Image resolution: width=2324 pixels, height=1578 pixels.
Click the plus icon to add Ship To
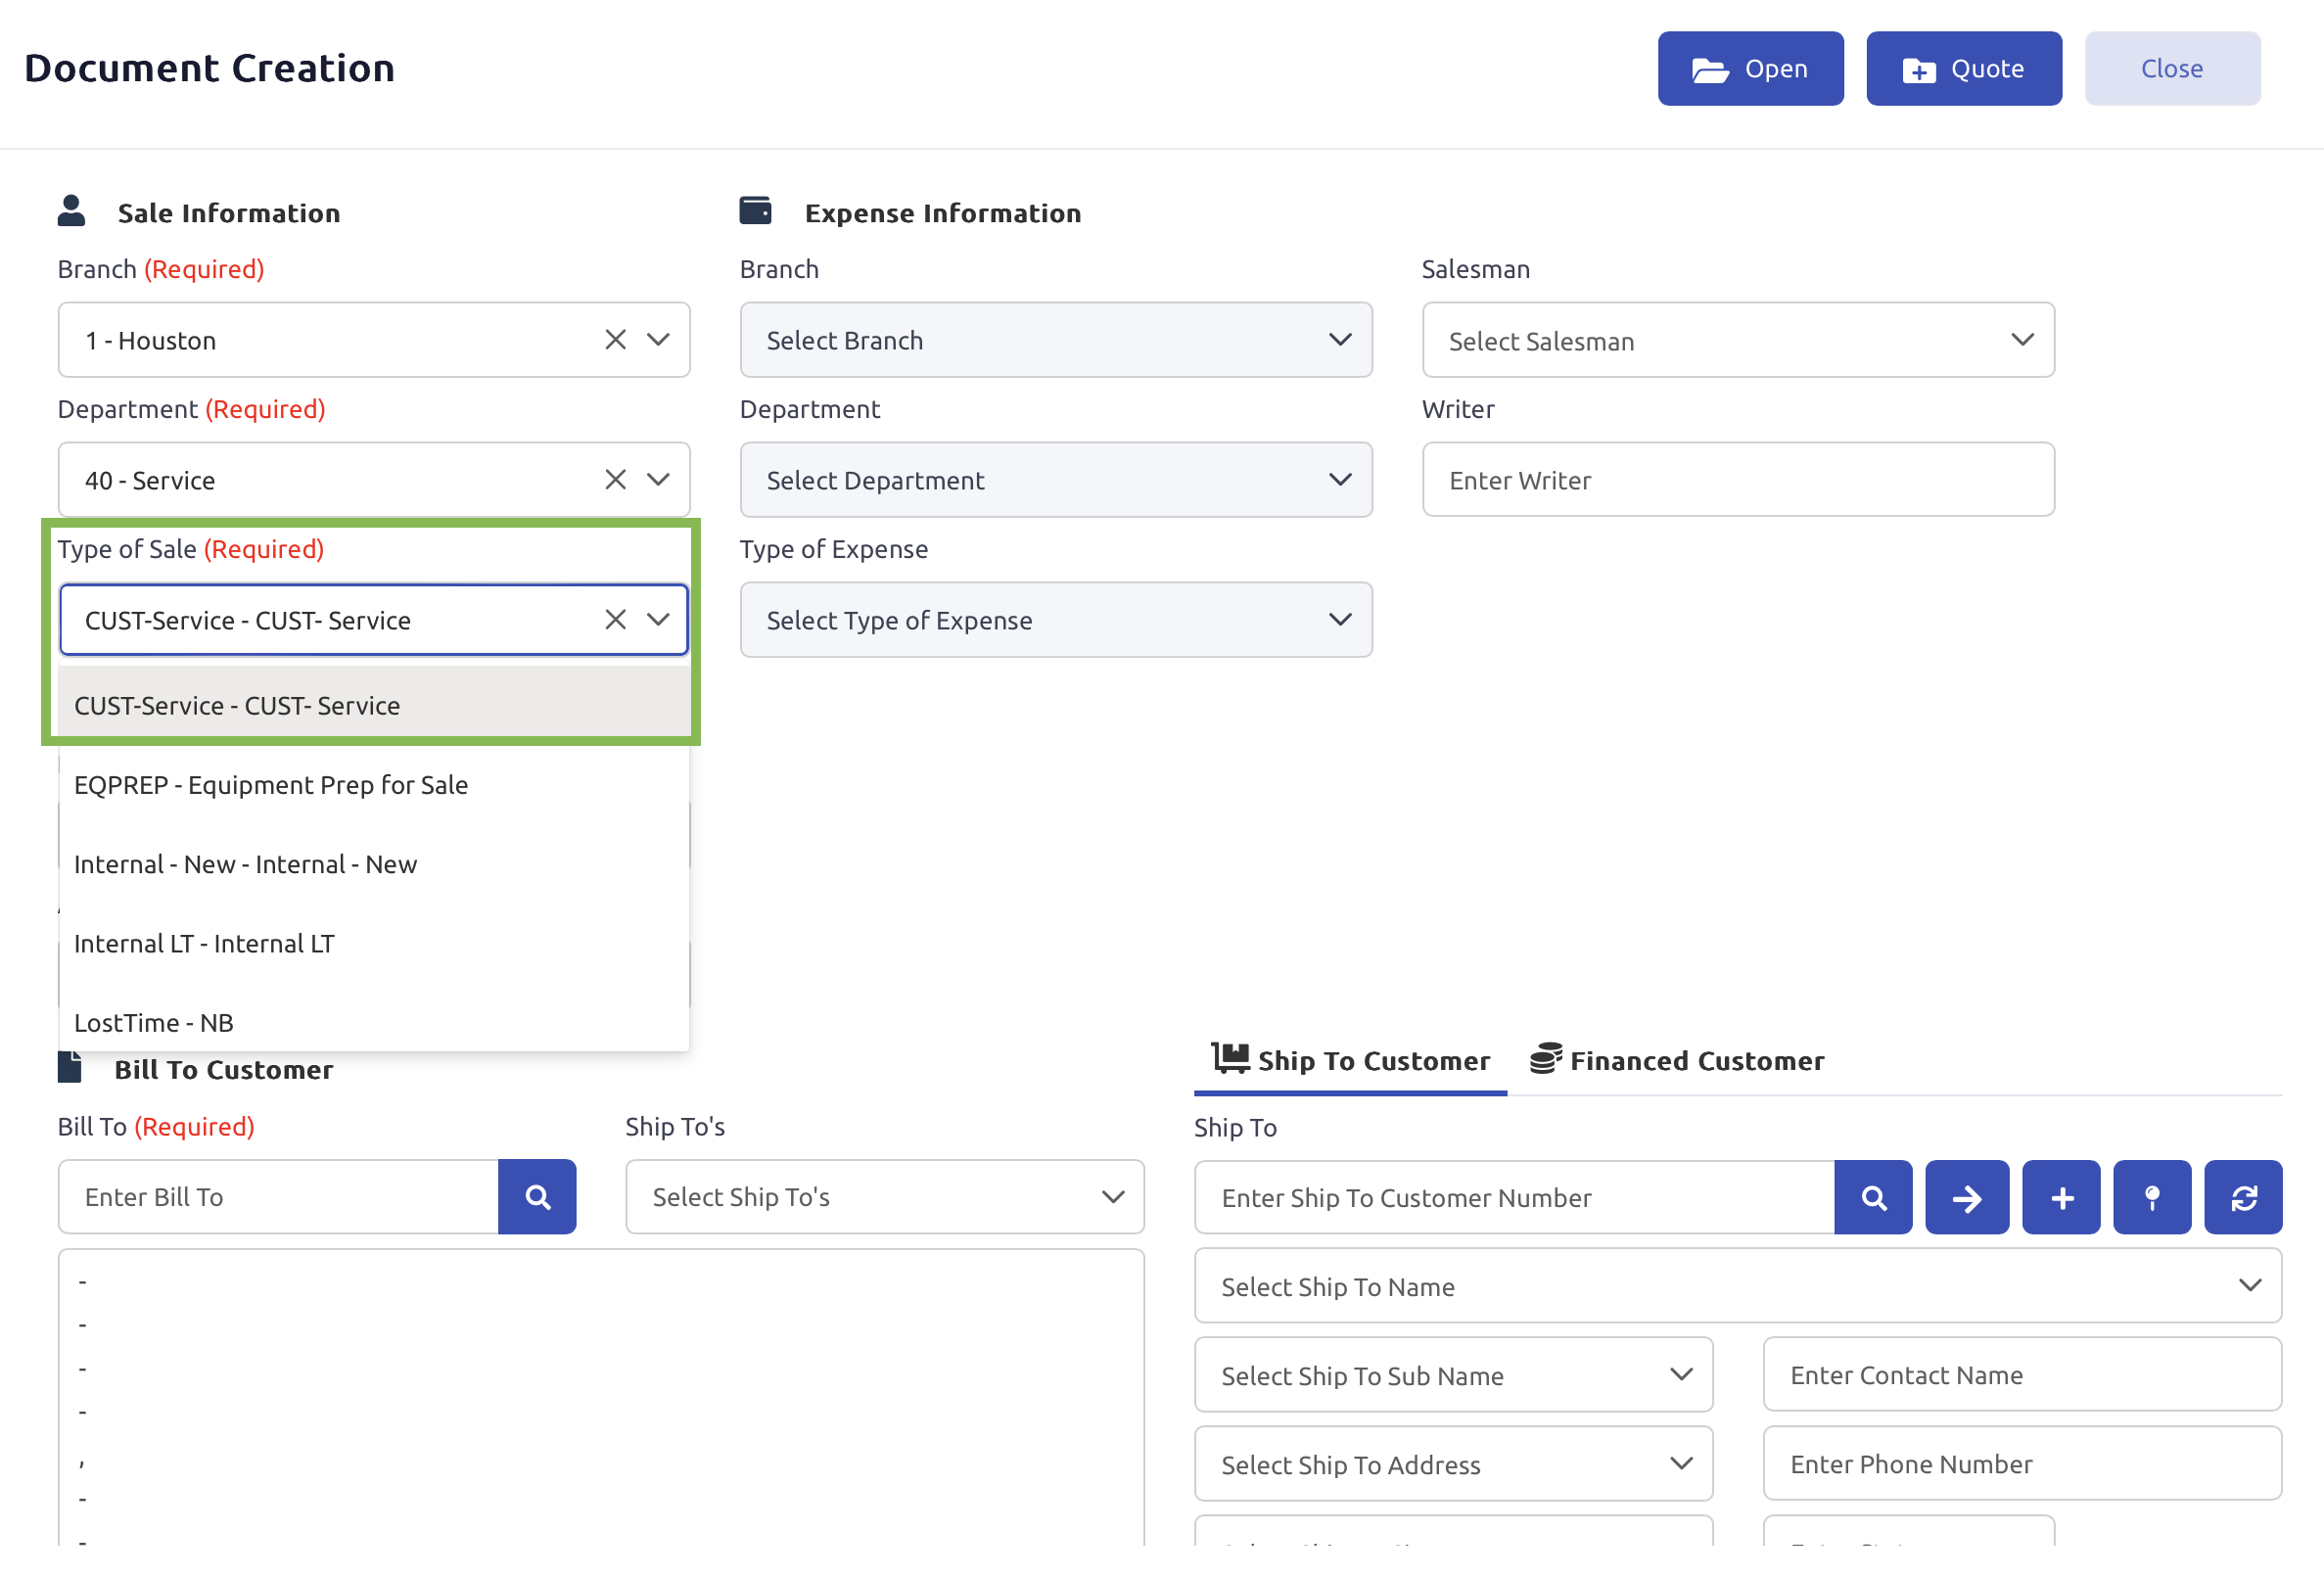point(2061,1198)
